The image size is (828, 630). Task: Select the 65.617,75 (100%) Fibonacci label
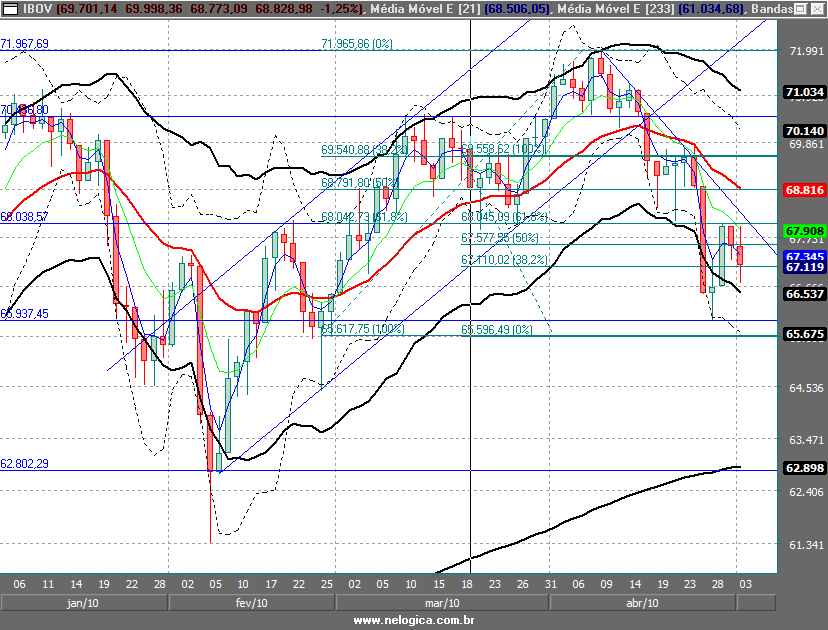363,329
